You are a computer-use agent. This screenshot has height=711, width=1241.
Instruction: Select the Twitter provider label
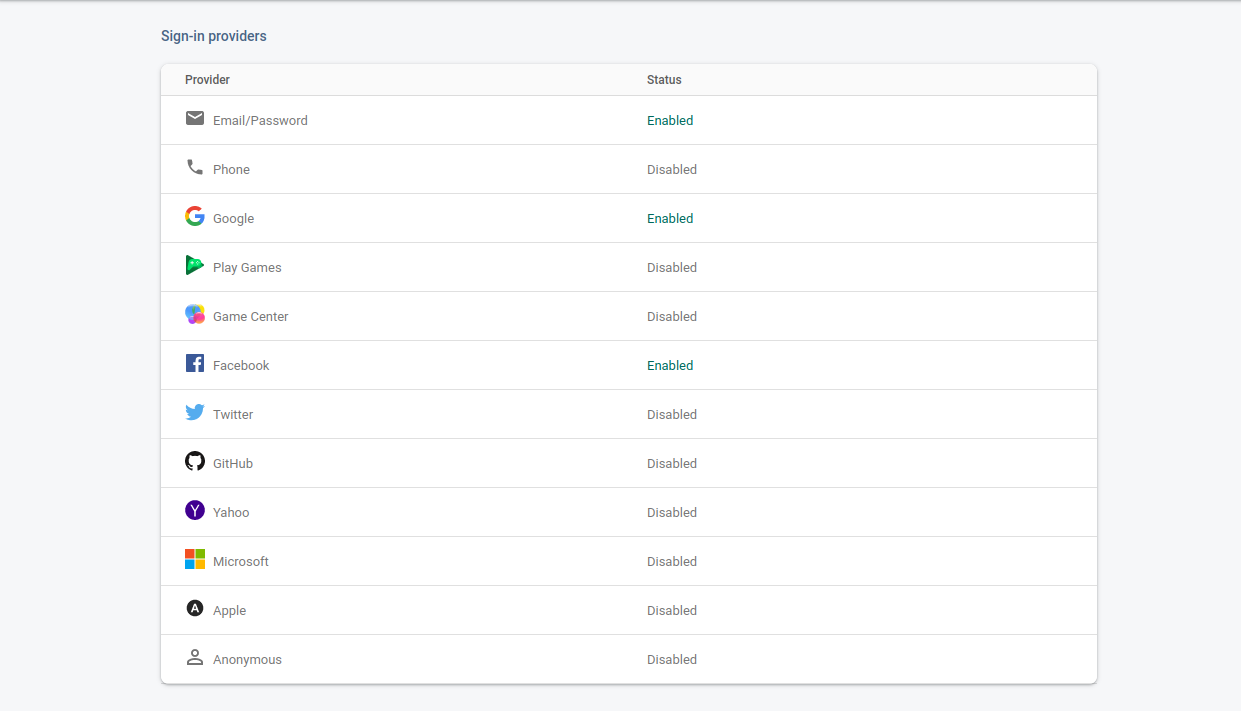pyautogui.click(x=233, y=414)
